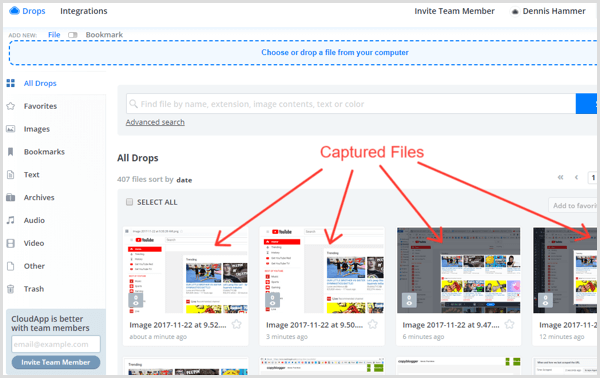The width and height of the screenshot is (600, 378).
Task: Click view-count overlay on 9.50 thumbnail
Action: (x=272, y=300)
